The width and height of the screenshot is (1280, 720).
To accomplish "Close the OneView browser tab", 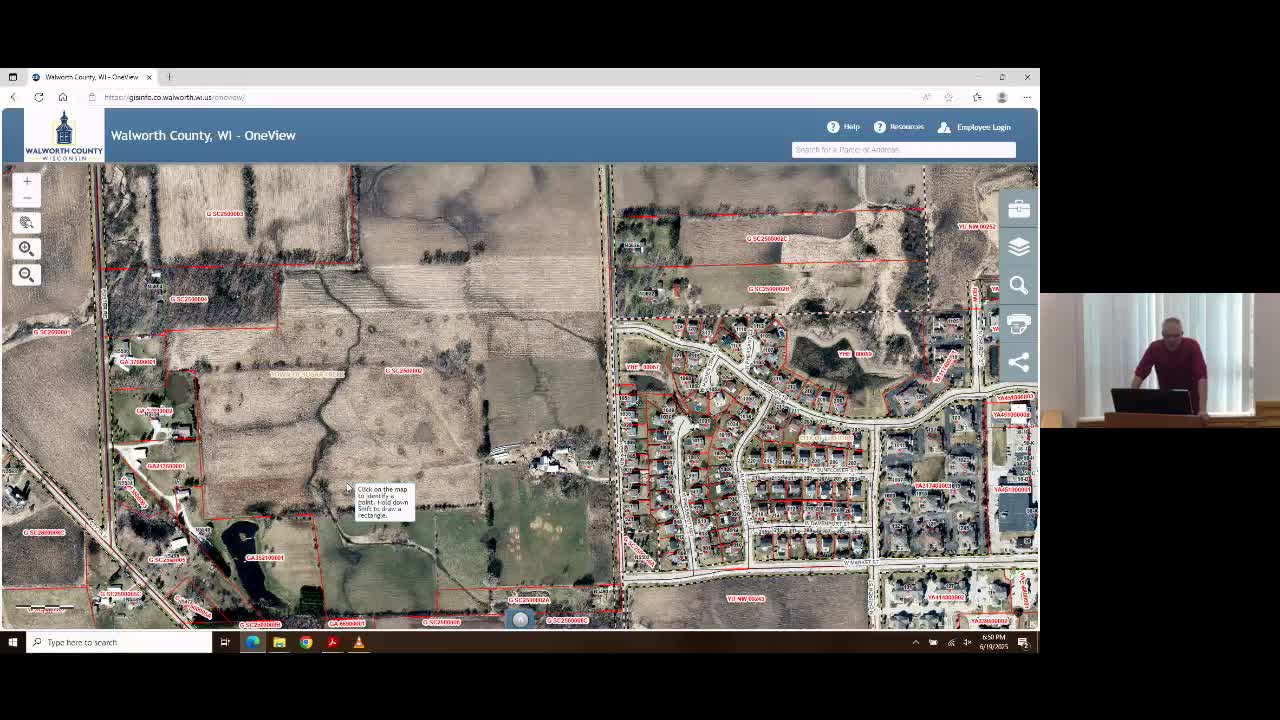I will pos(149,77).
